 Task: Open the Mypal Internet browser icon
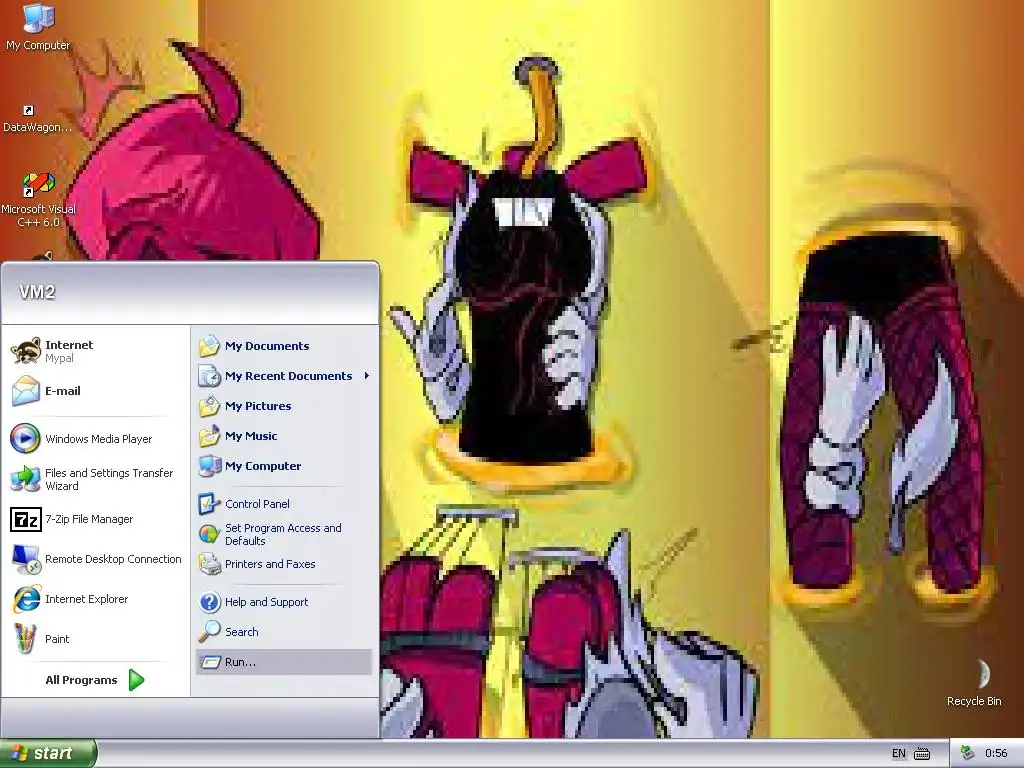[x=26, y=351]
